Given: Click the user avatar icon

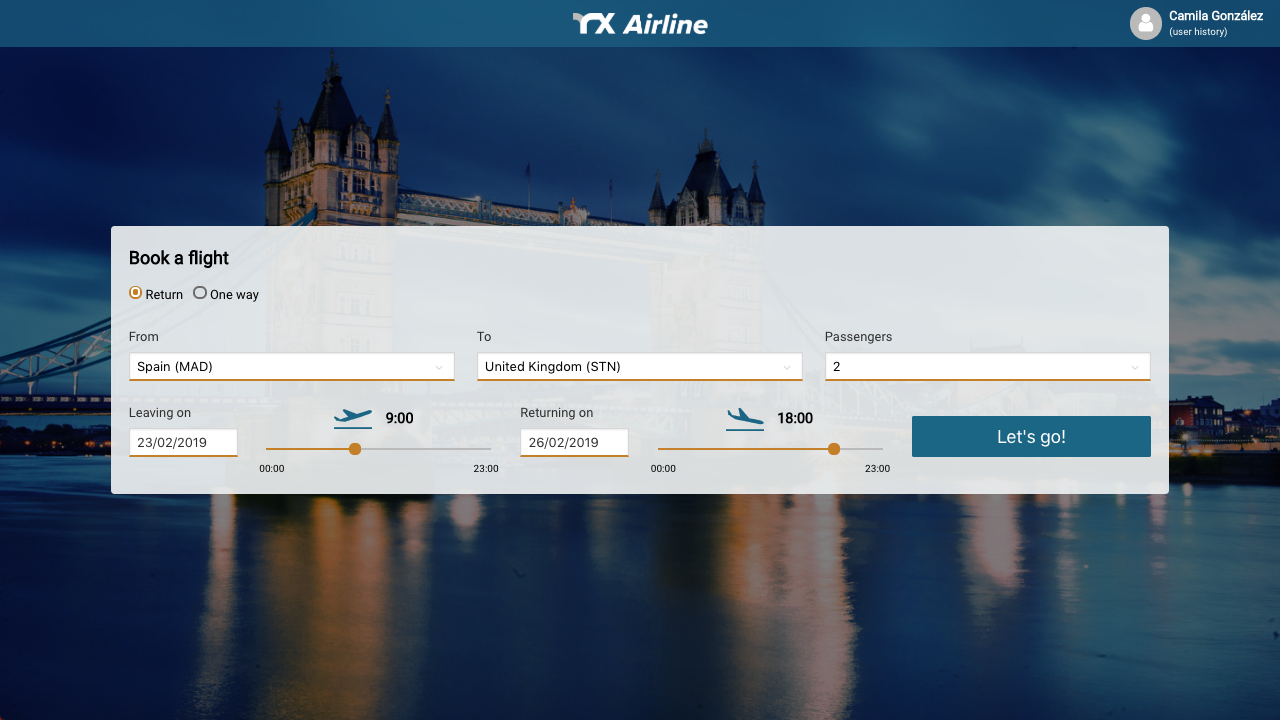Looking at the screenshot, I should (x=1145, y=23).
